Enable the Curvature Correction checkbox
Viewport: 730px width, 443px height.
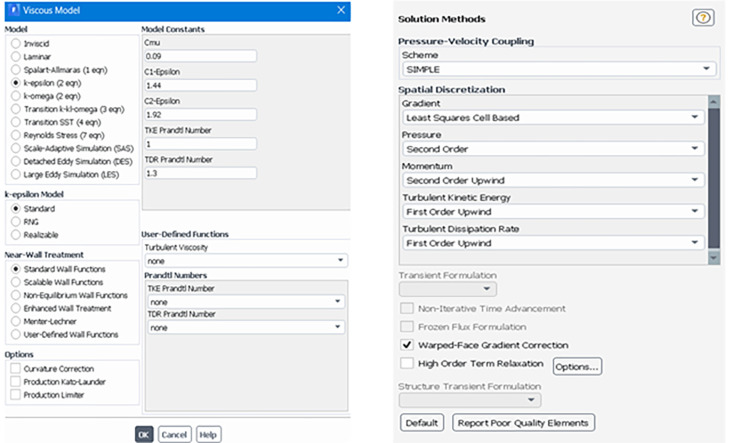click(x=15, y=369)
